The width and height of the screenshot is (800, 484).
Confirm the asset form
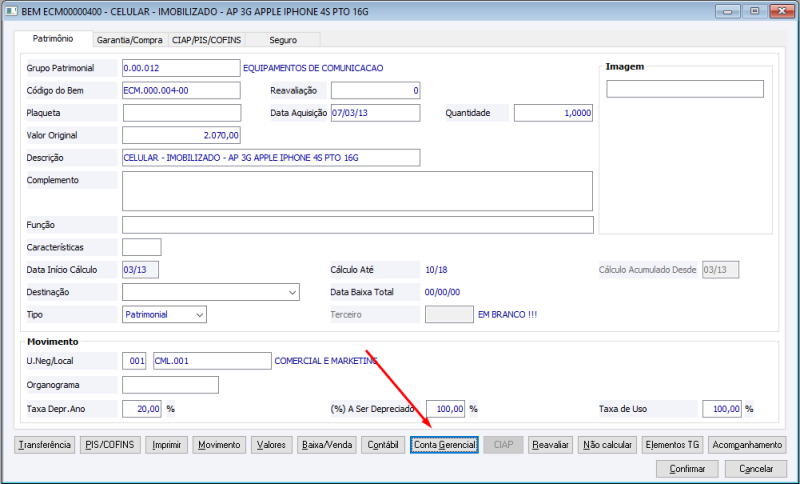click(x=687, y=469)
